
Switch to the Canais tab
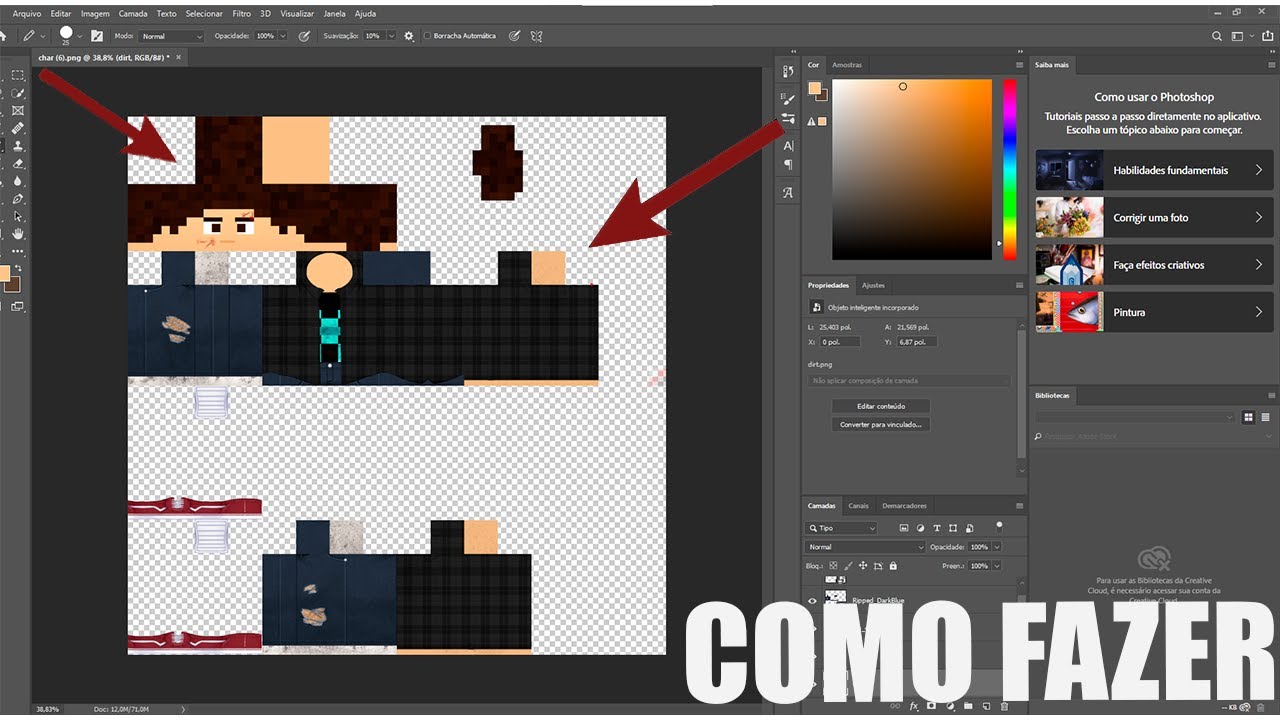[x=858, y=506]
